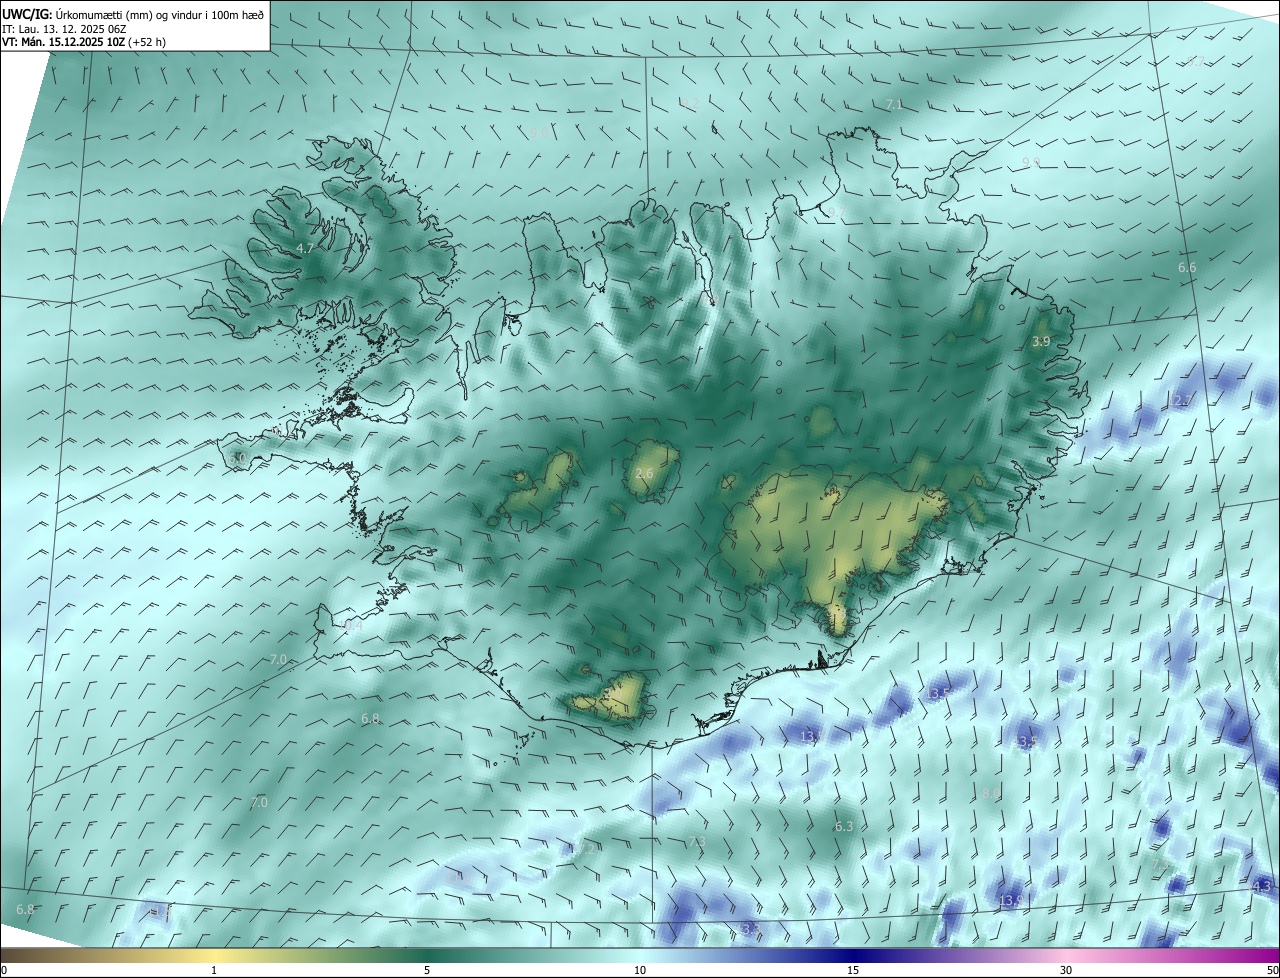
Task: Click the 50 tick on the color scale
Action: coord(1272,970)
